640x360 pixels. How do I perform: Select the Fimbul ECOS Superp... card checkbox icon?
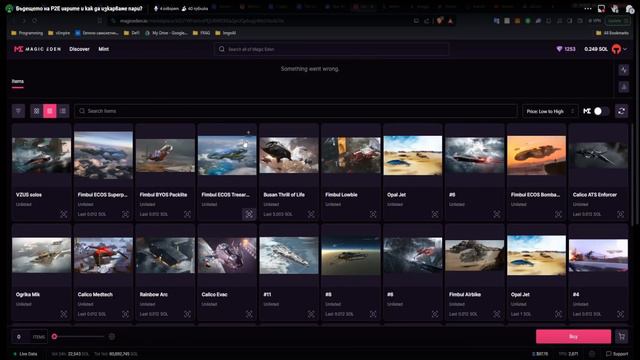click(x=125, y=214)
